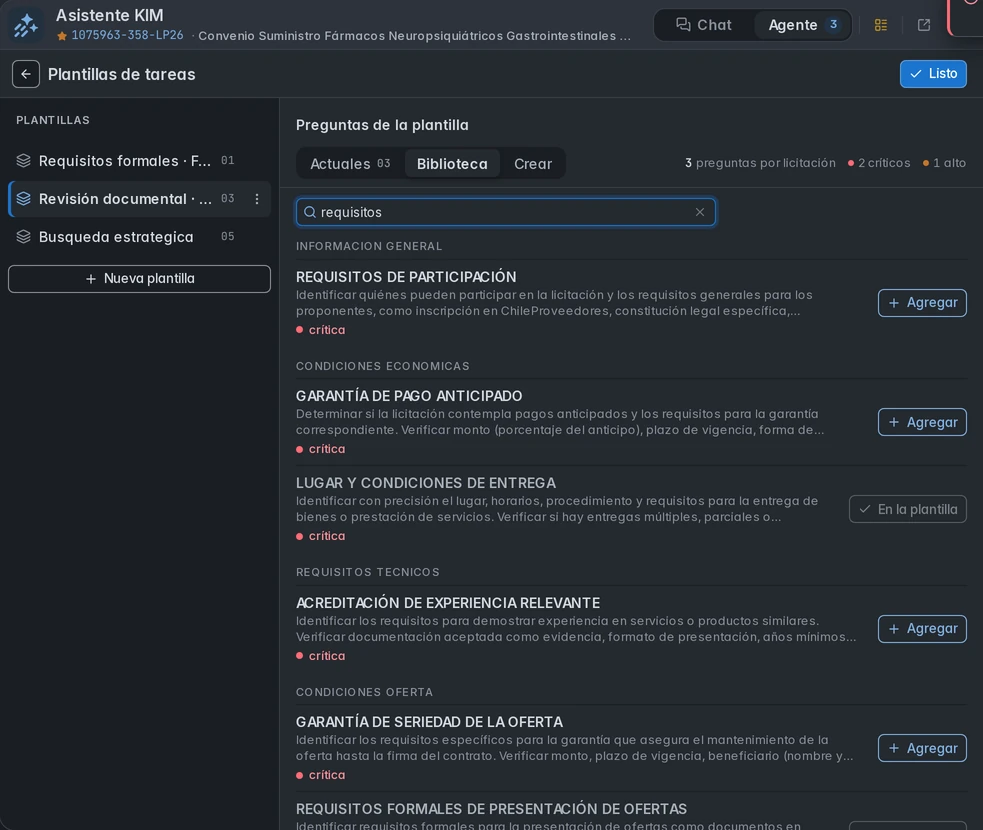The height and width of the screenshot is (830, 983).
Task: Click the CONDICIONES ECONOMICAS section header
Action: [x=382, y=366]
